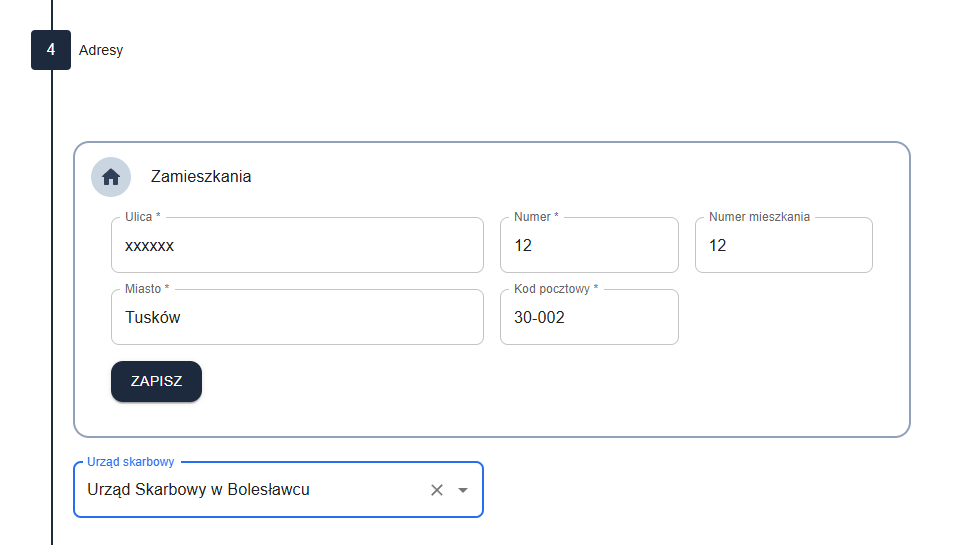Click the vertical stepper connector line
The height and width of the screenshot is (545, 960).
pyautogui.click(x=51, y=300)
